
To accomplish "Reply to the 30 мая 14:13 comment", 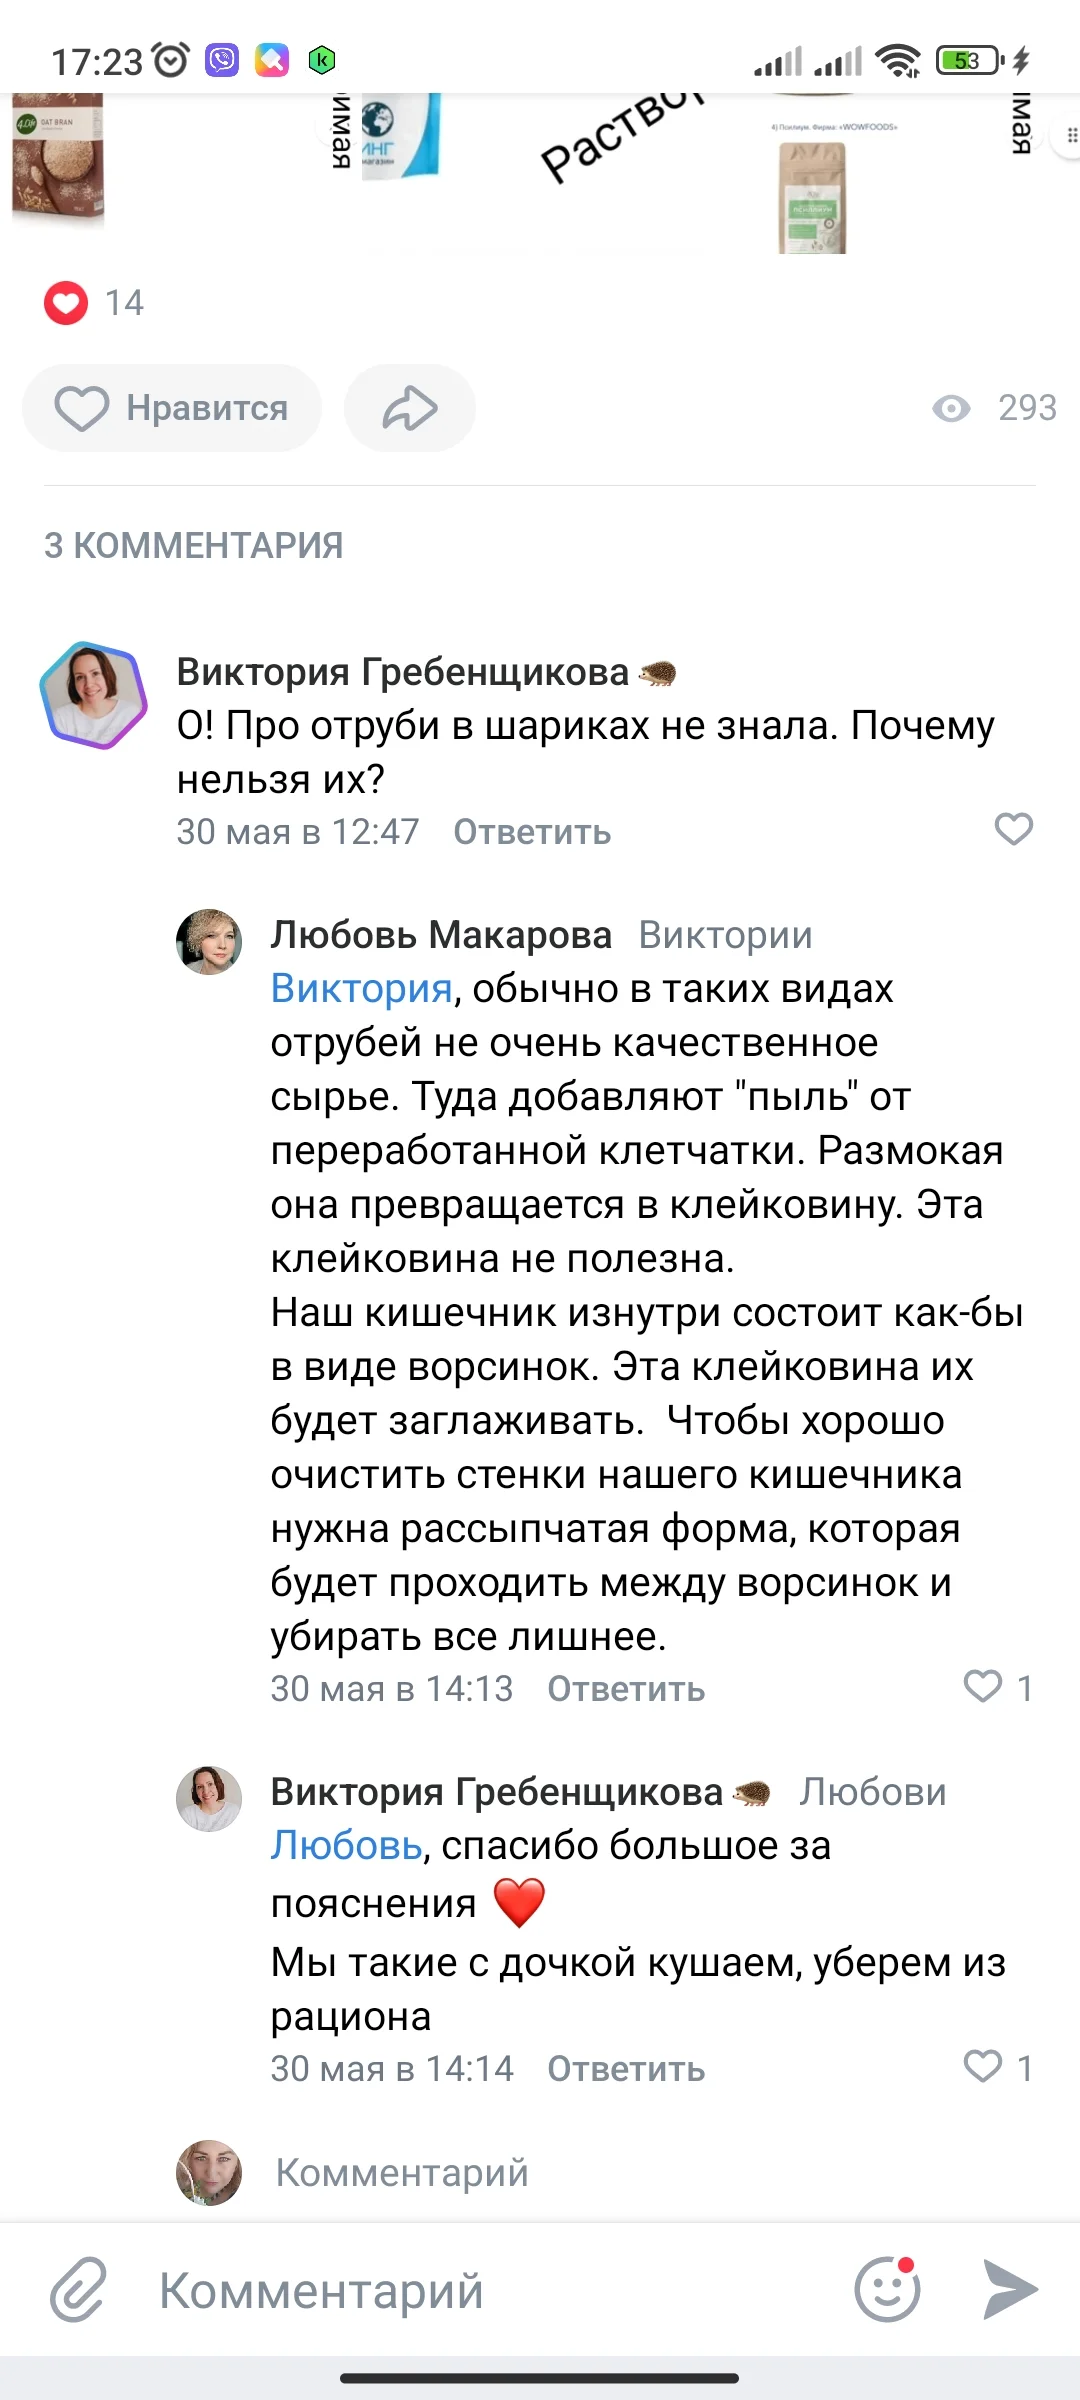I will point(626,1689).
